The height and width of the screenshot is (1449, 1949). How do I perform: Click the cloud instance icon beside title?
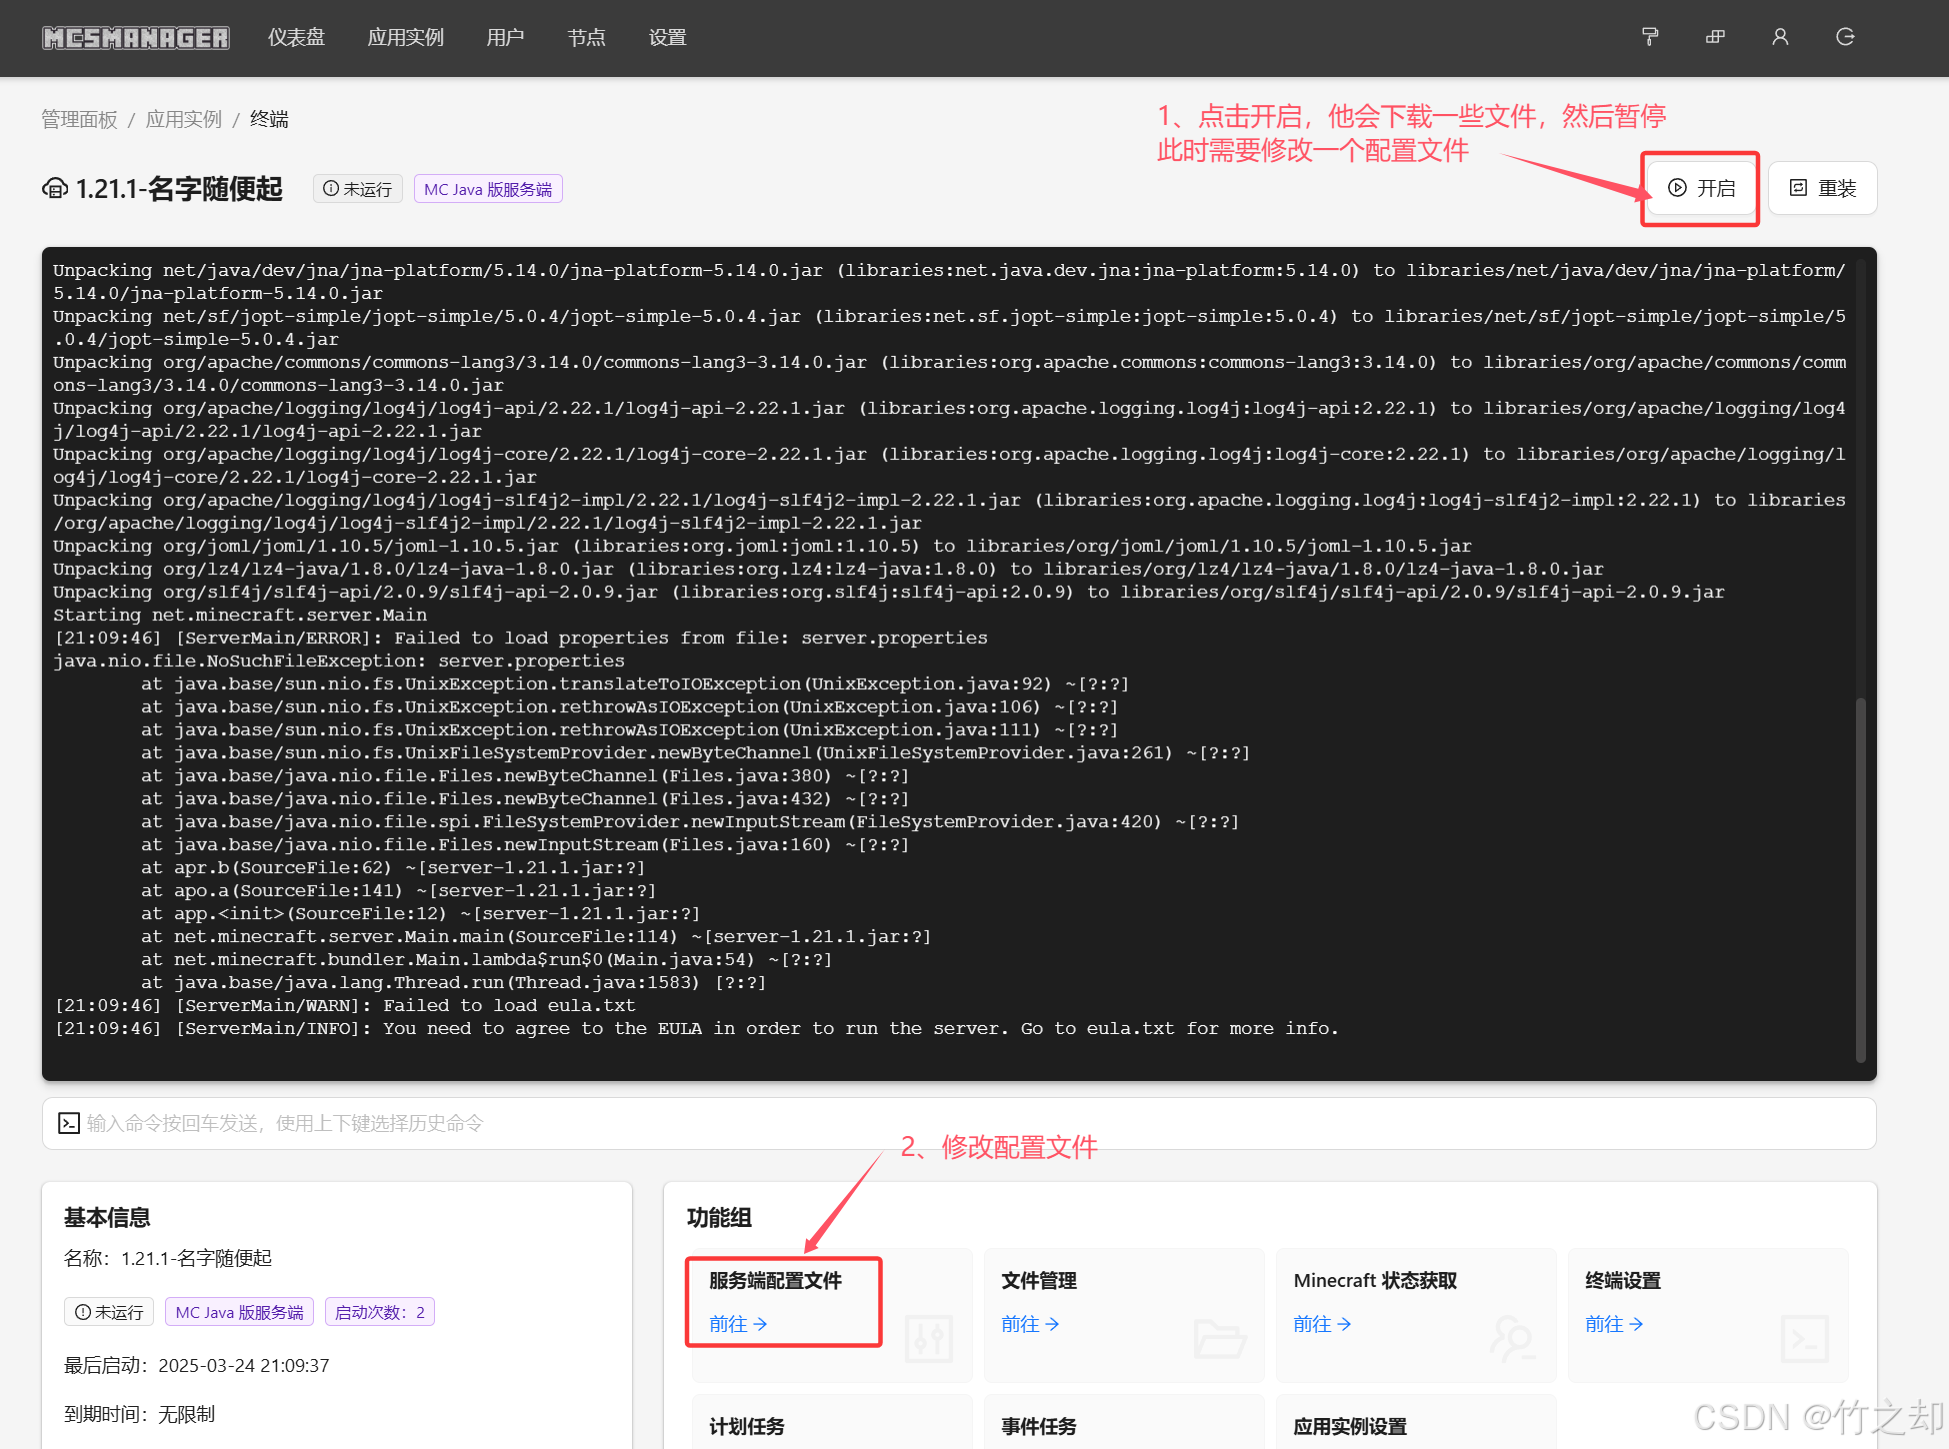pos(55,188)
